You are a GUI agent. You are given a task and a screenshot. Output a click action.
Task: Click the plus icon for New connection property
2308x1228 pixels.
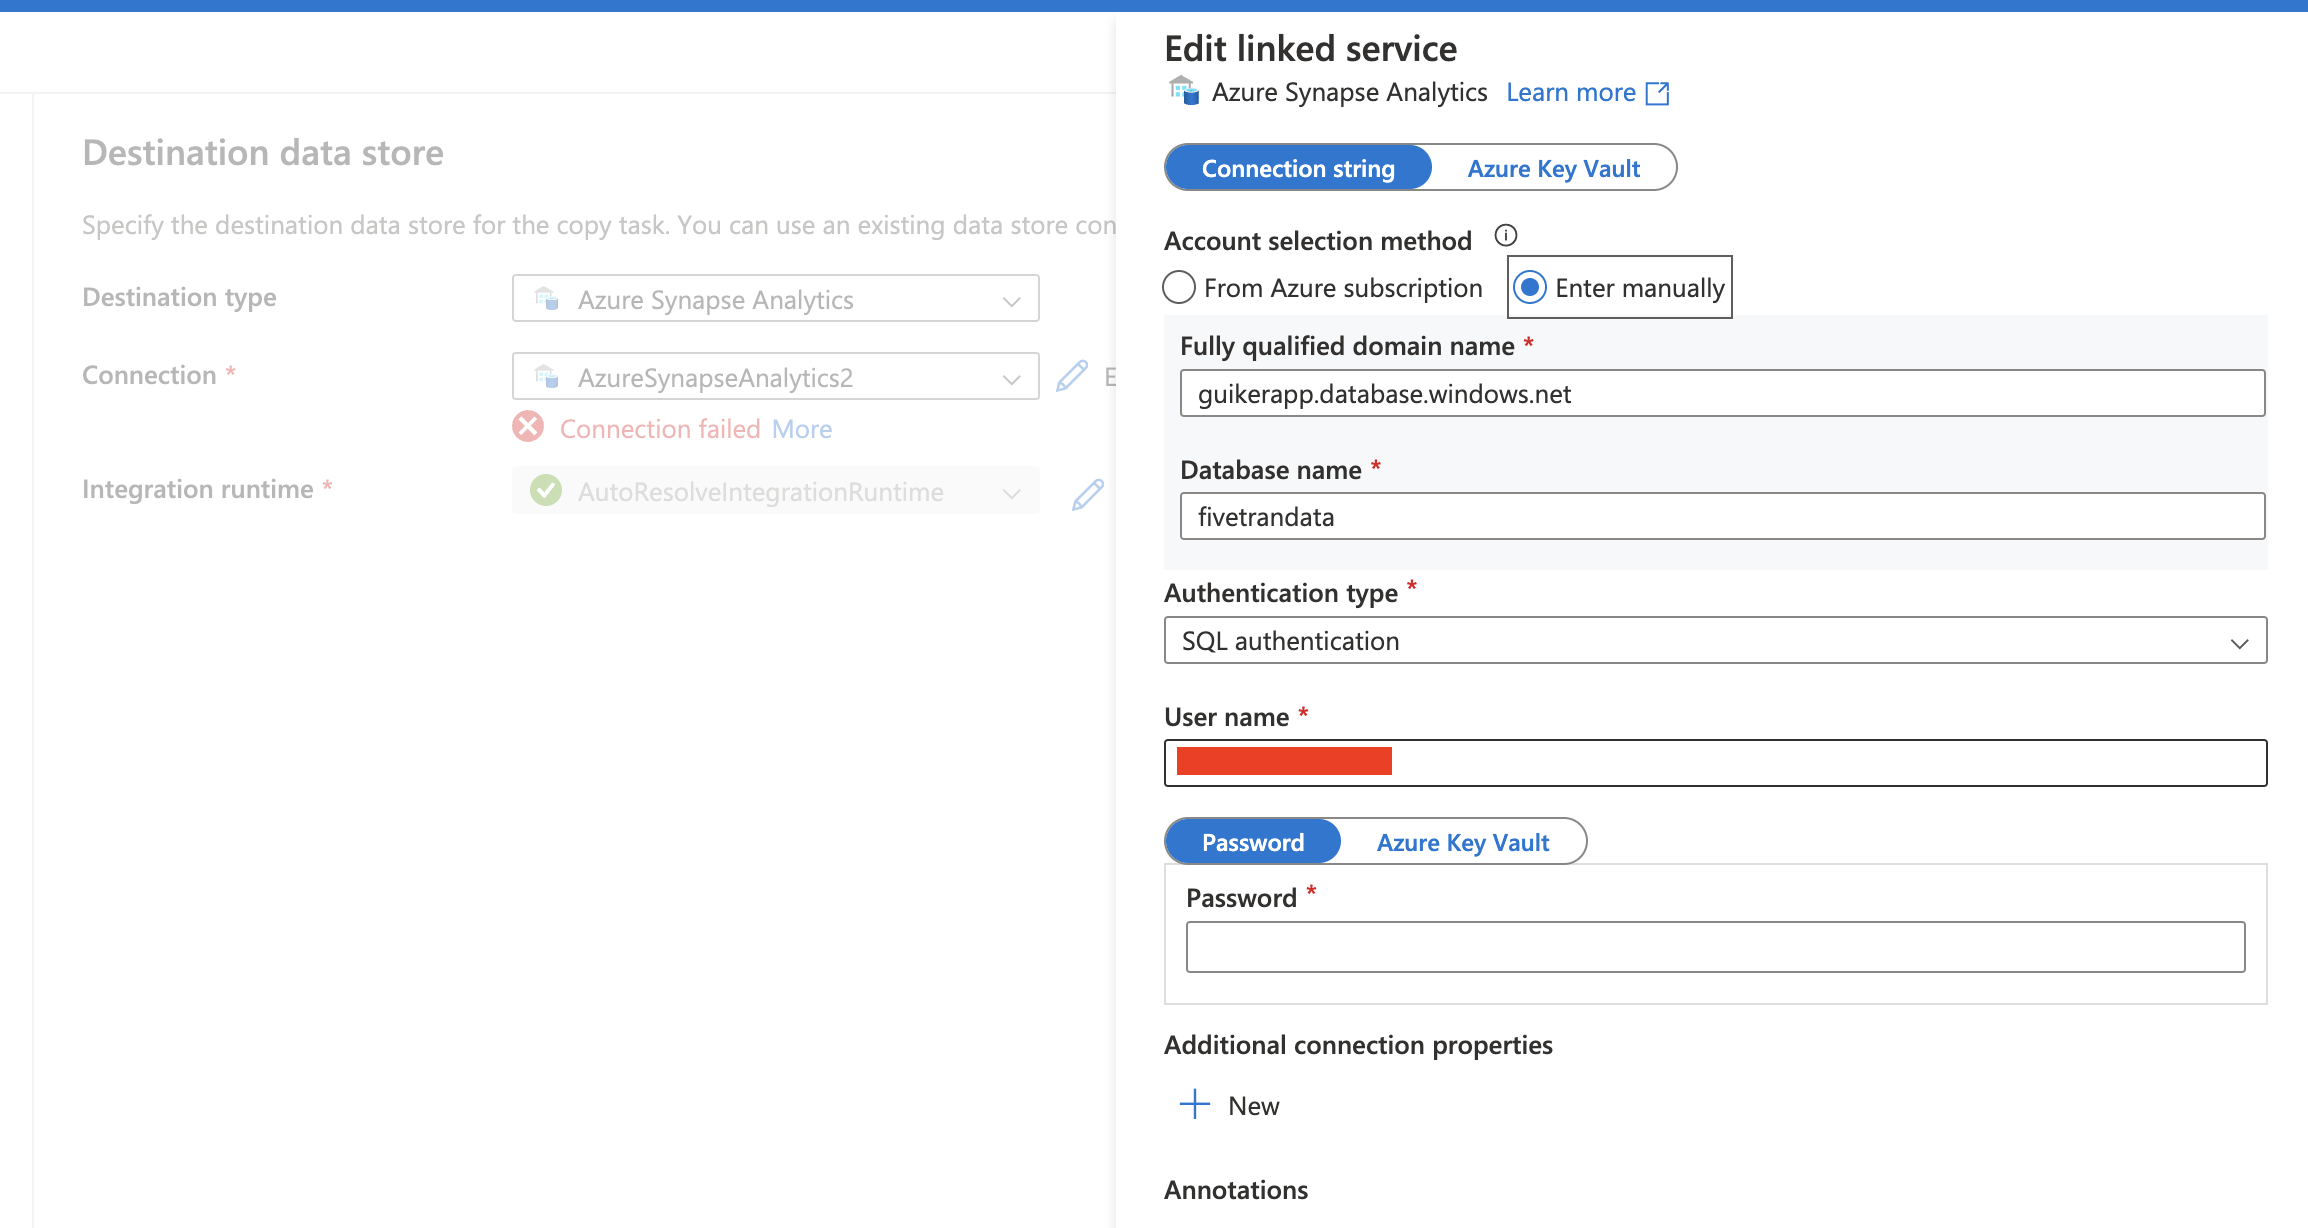(x=1194, y=1105)
